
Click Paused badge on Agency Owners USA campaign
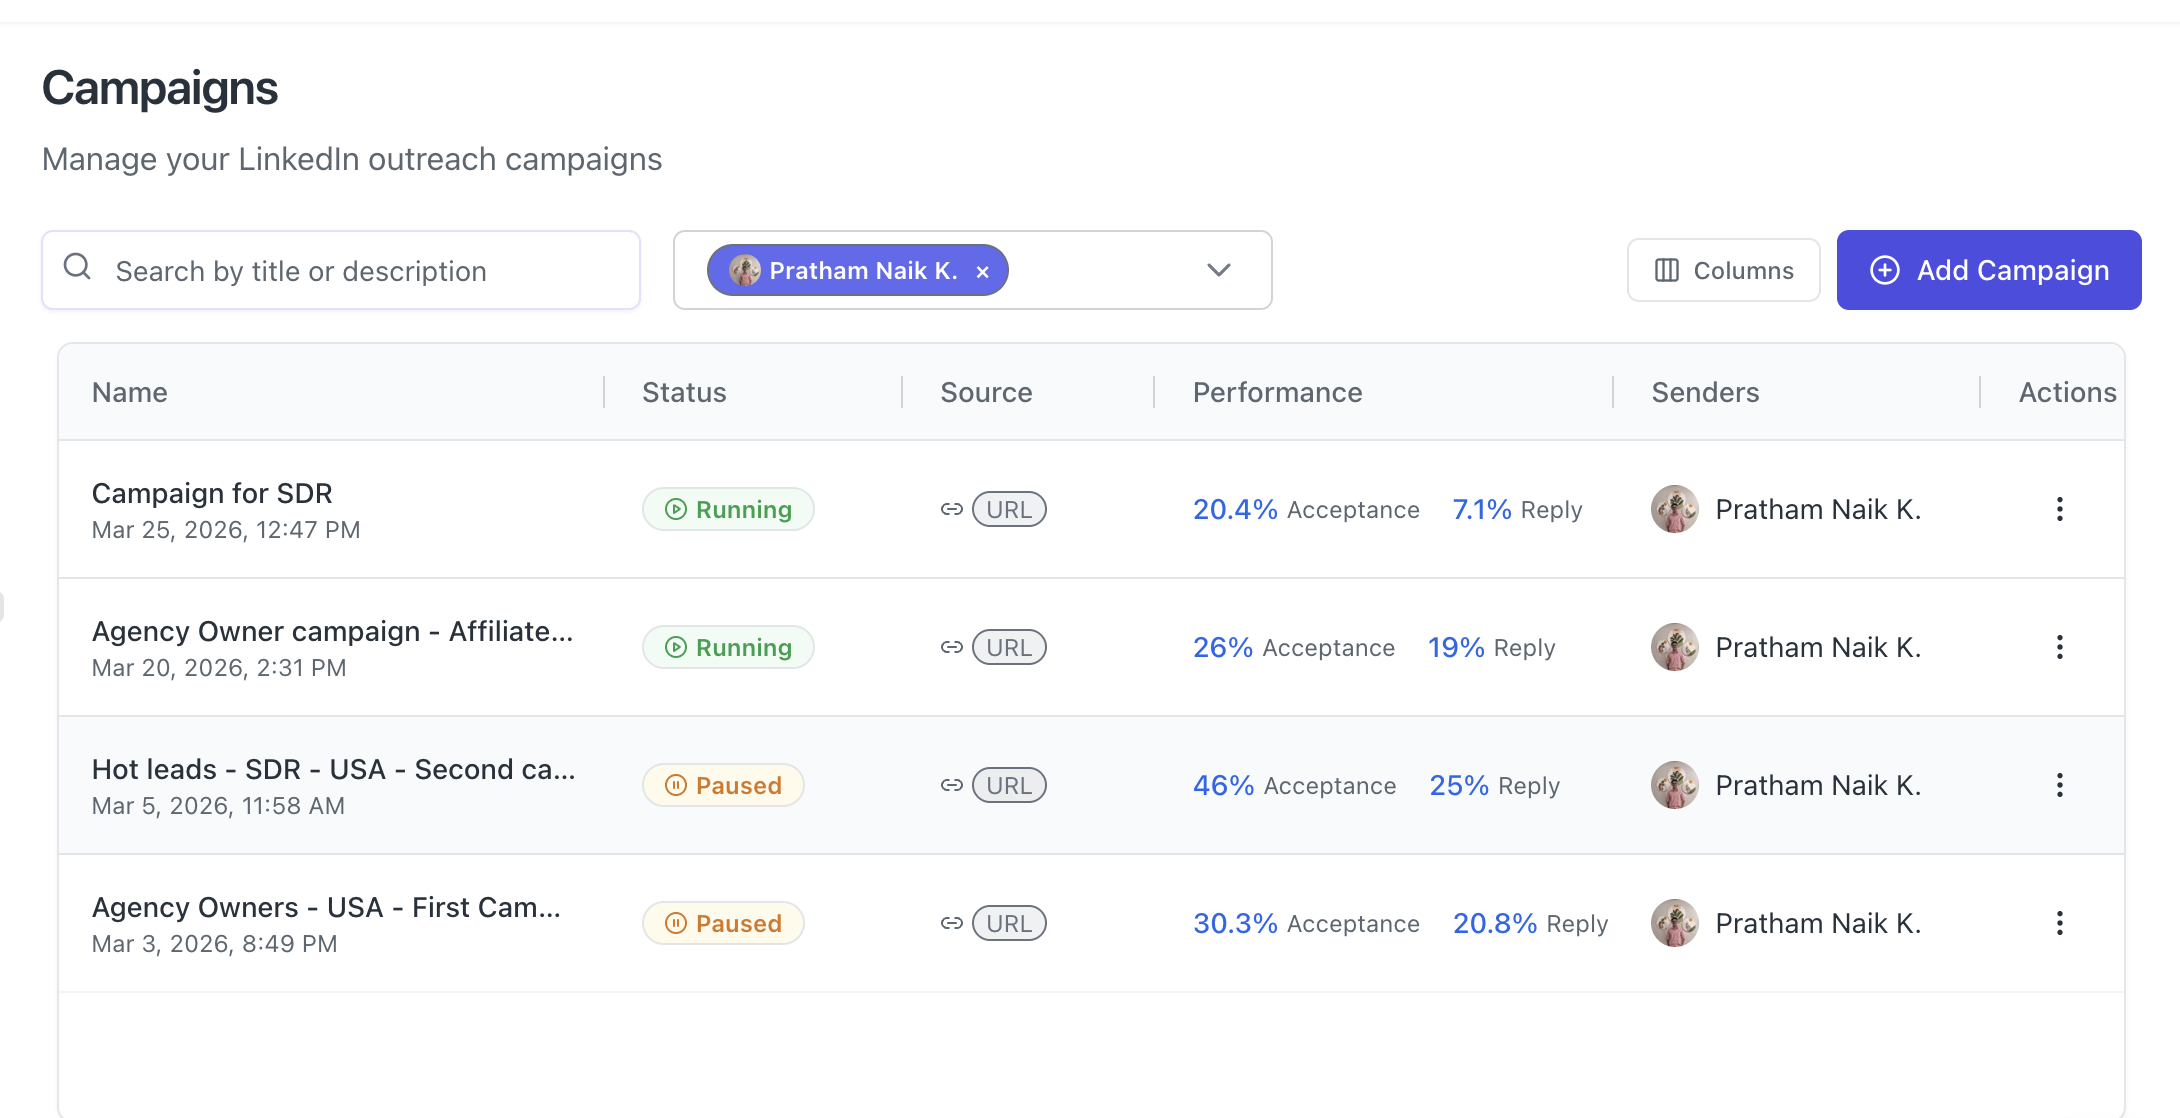[723, 923]
